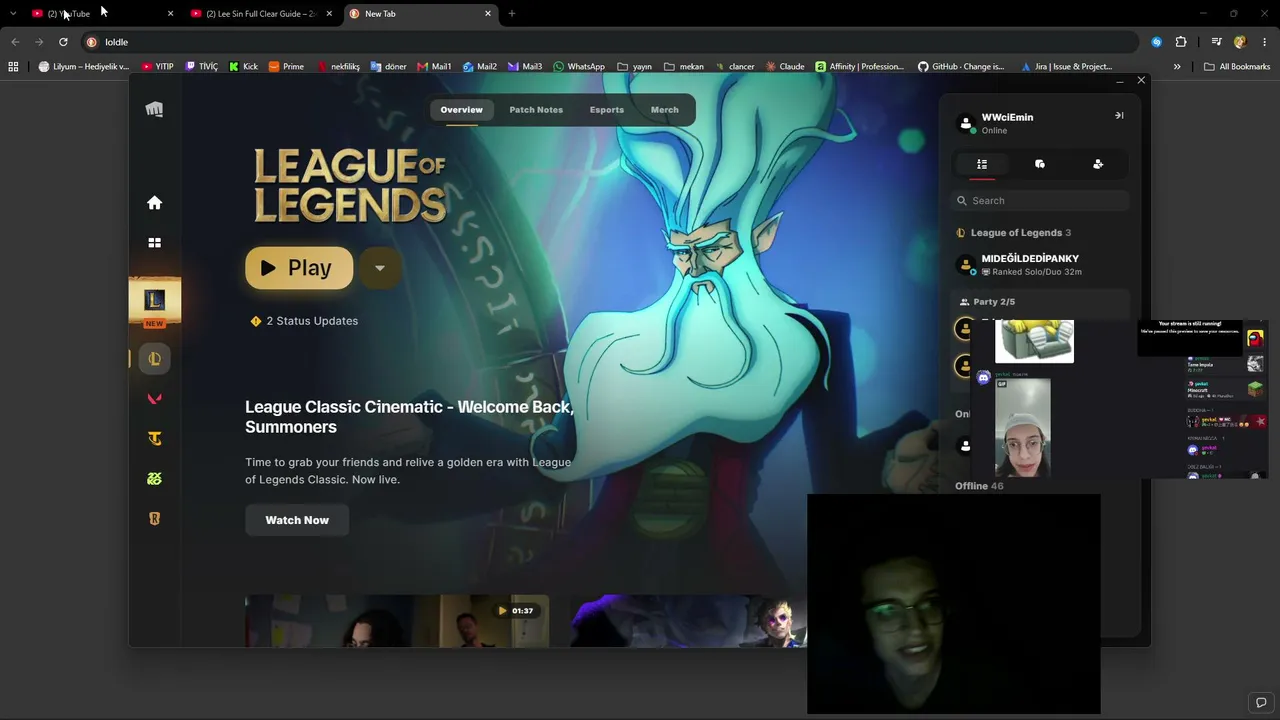Viewport: 1280px width, 720px height.
Task: Open the GitHub bookmark
Action: [x=961, y=67]
